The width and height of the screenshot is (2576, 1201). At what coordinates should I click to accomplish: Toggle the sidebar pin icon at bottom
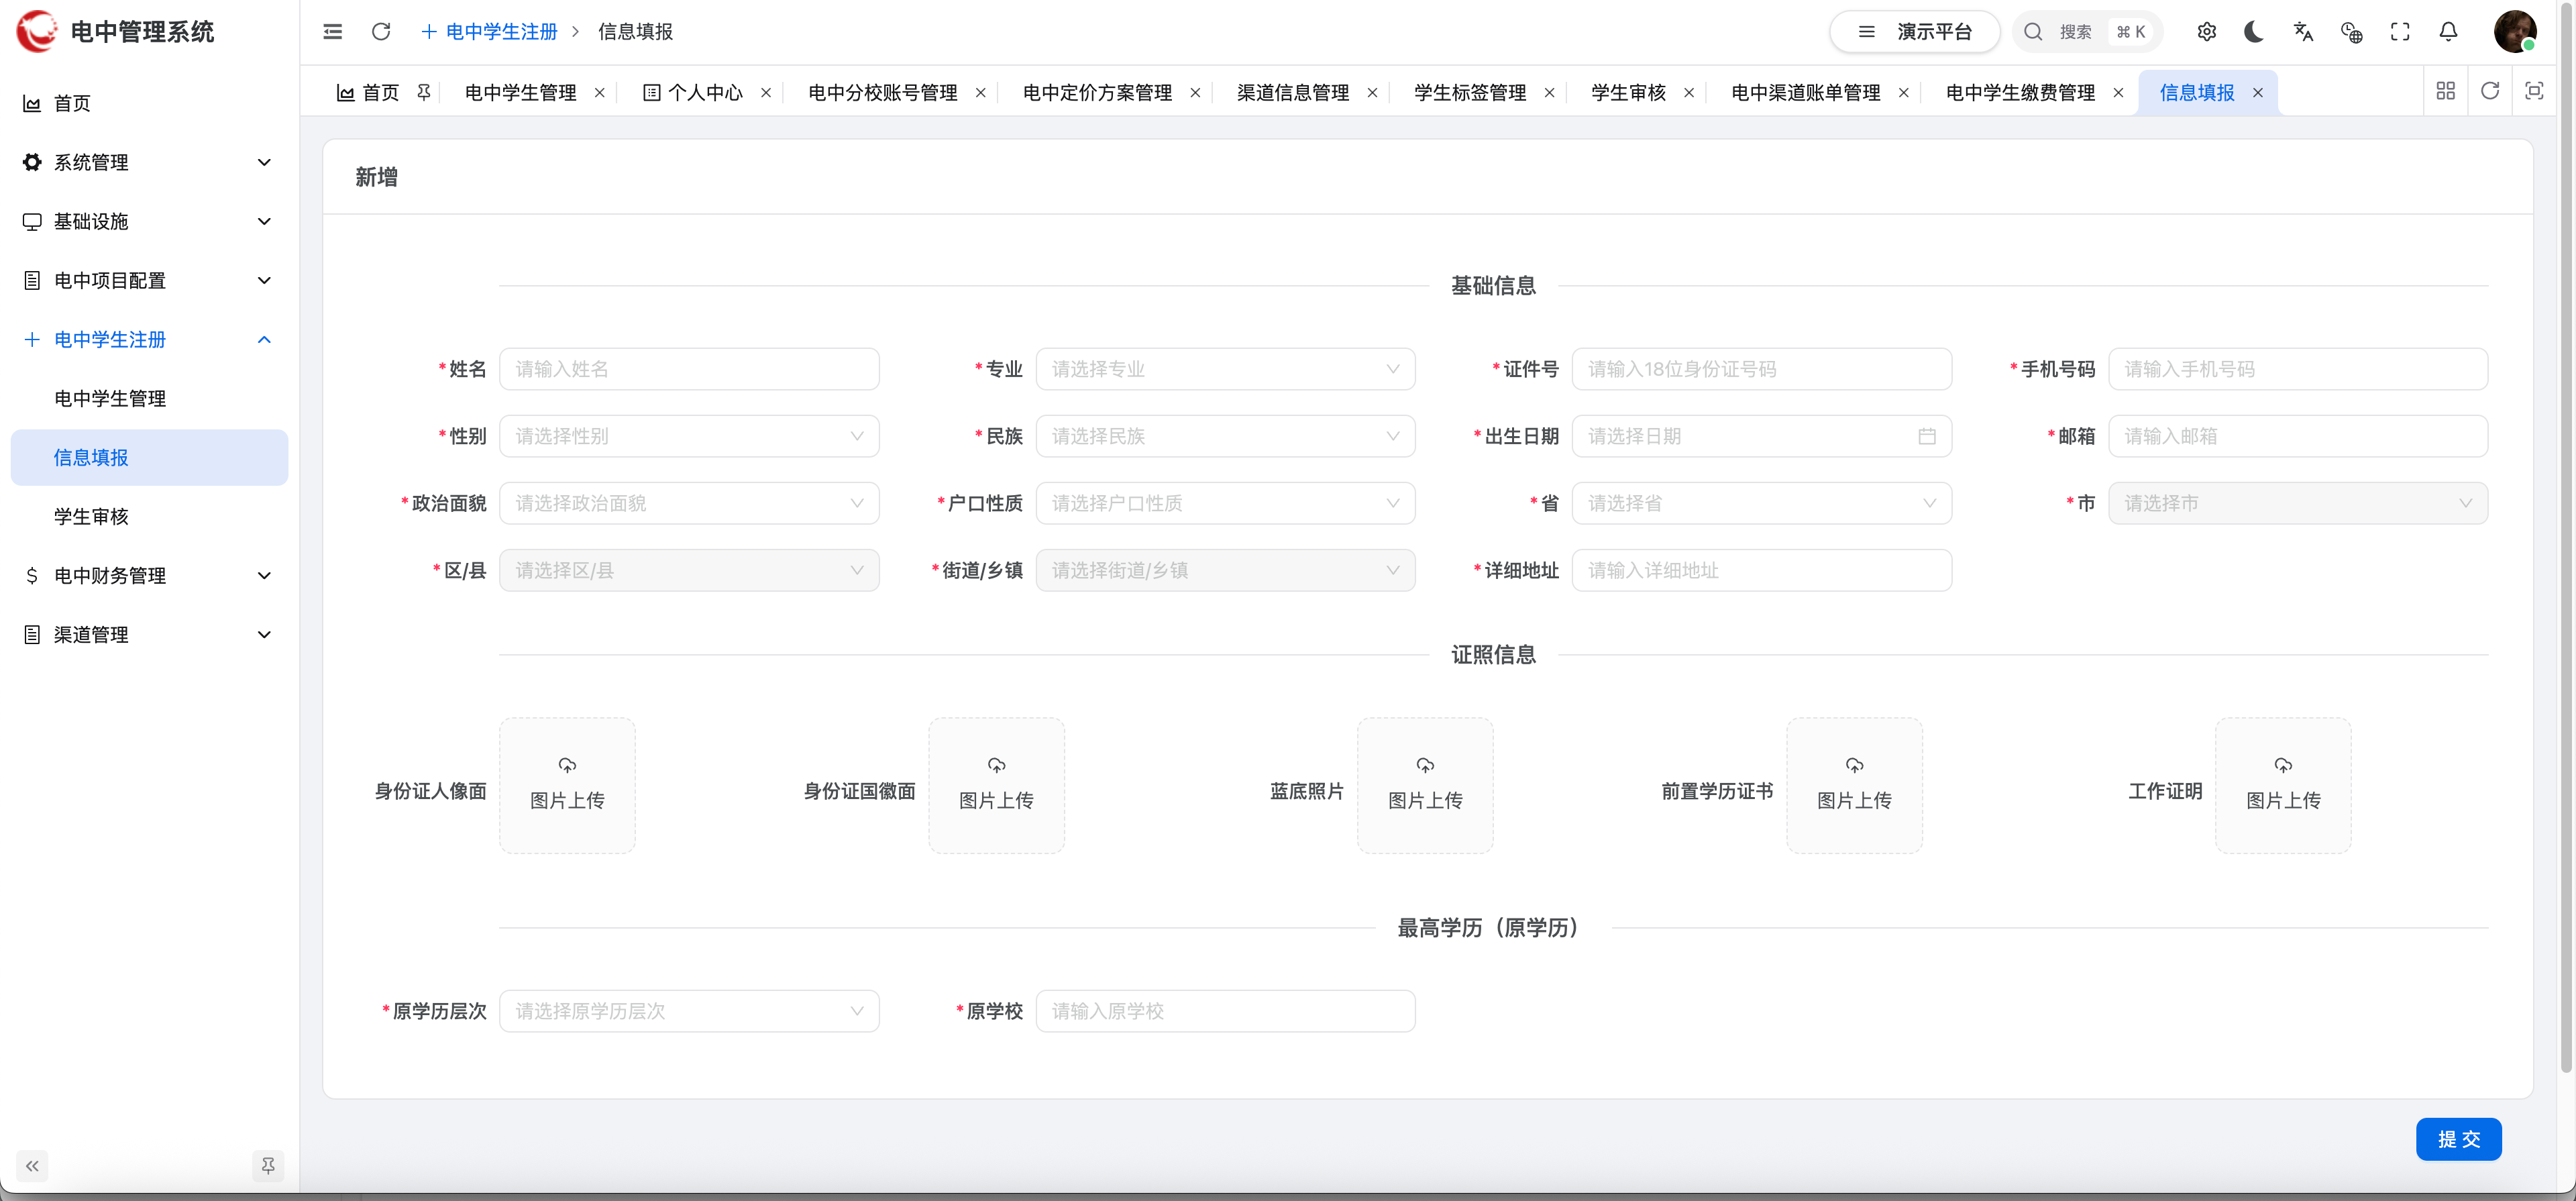point(268,1165)
